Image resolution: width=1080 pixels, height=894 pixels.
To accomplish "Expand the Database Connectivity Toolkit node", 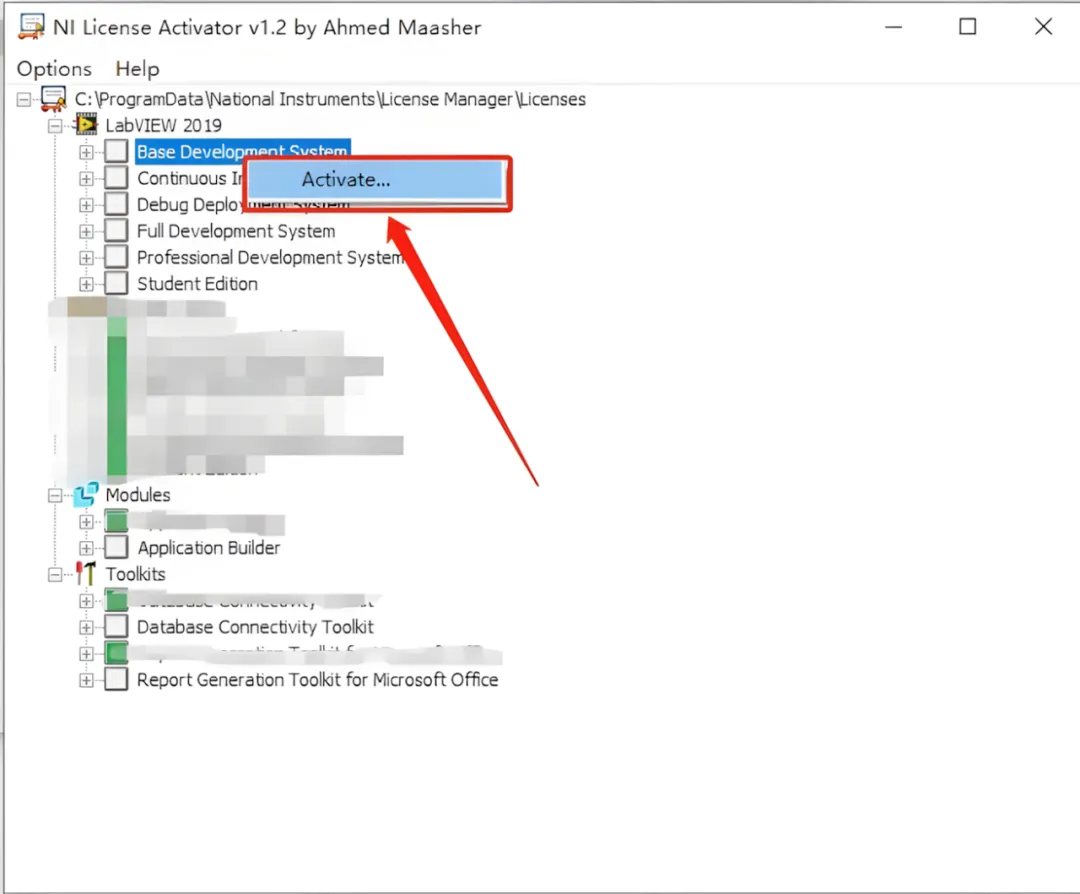I will point(86,627).
